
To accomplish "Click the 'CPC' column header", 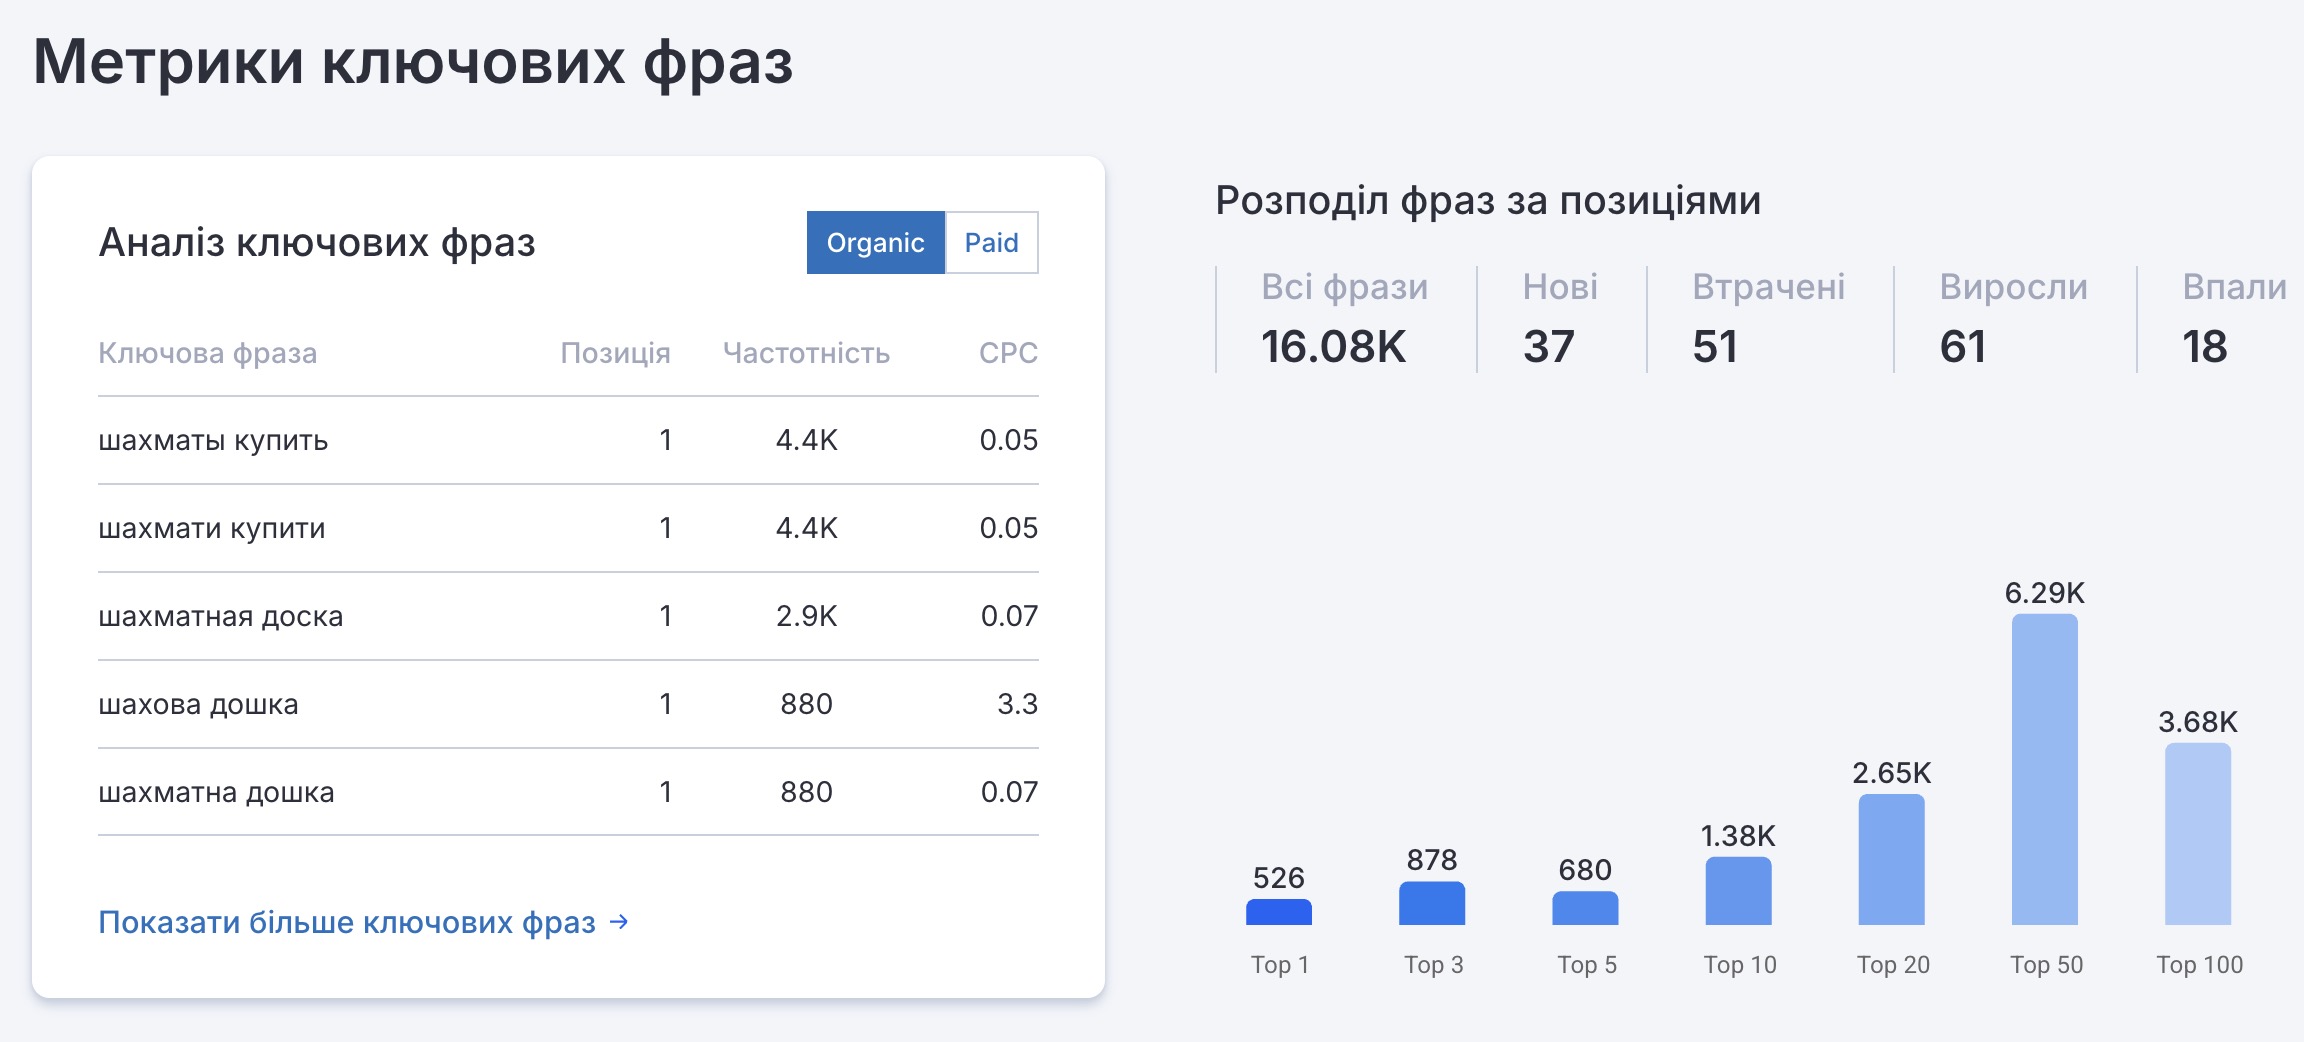I will point(1007,353).
